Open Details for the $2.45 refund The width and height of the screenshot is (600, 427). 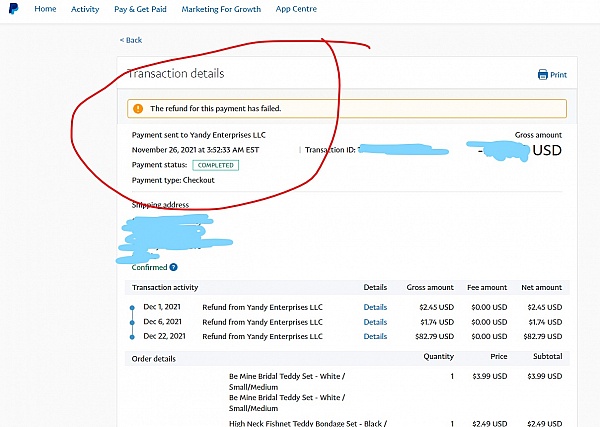(375, 307)
